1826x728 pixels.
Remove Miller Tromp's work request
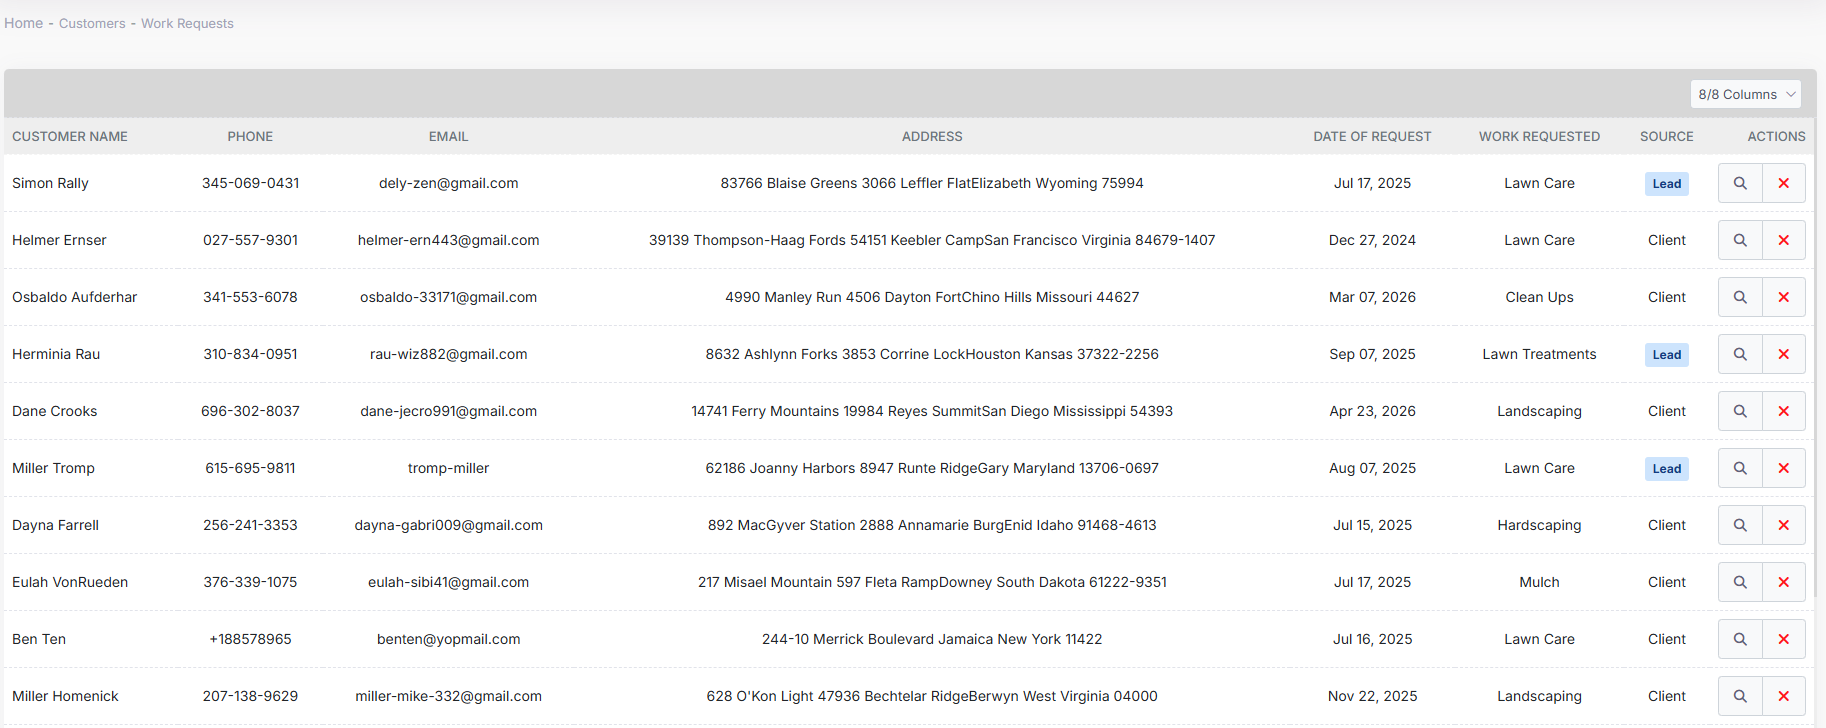tap(1783, 468)
